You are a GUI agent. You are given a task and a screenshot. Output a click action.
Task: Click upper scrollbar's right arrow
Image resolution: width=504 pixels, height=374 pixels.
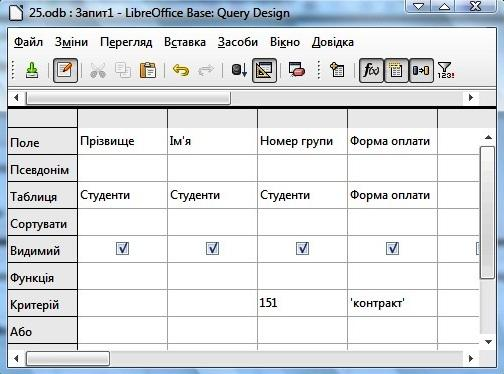tap(471, 98)
